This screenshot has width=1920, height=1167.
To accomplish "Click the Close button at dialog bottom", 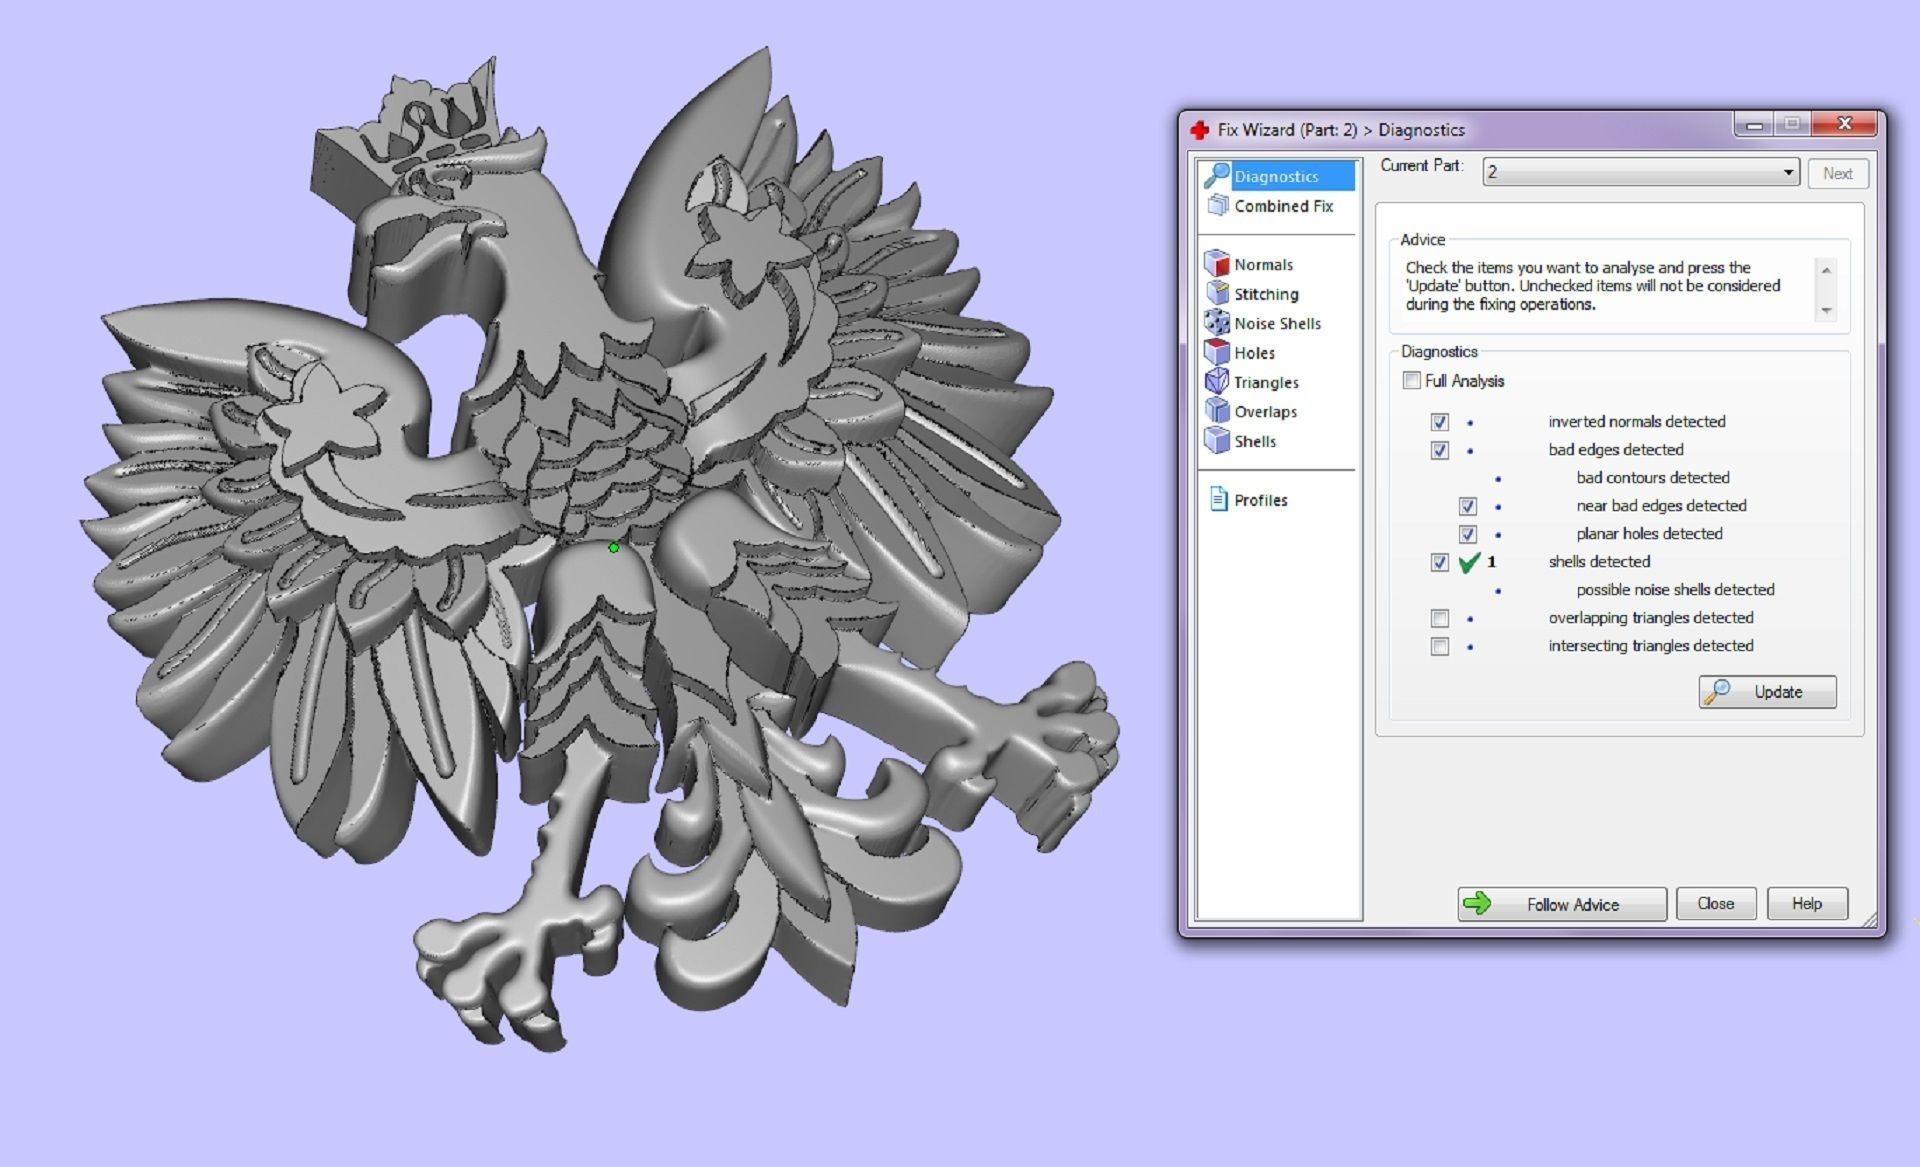I will click(x=1716, y=903).
